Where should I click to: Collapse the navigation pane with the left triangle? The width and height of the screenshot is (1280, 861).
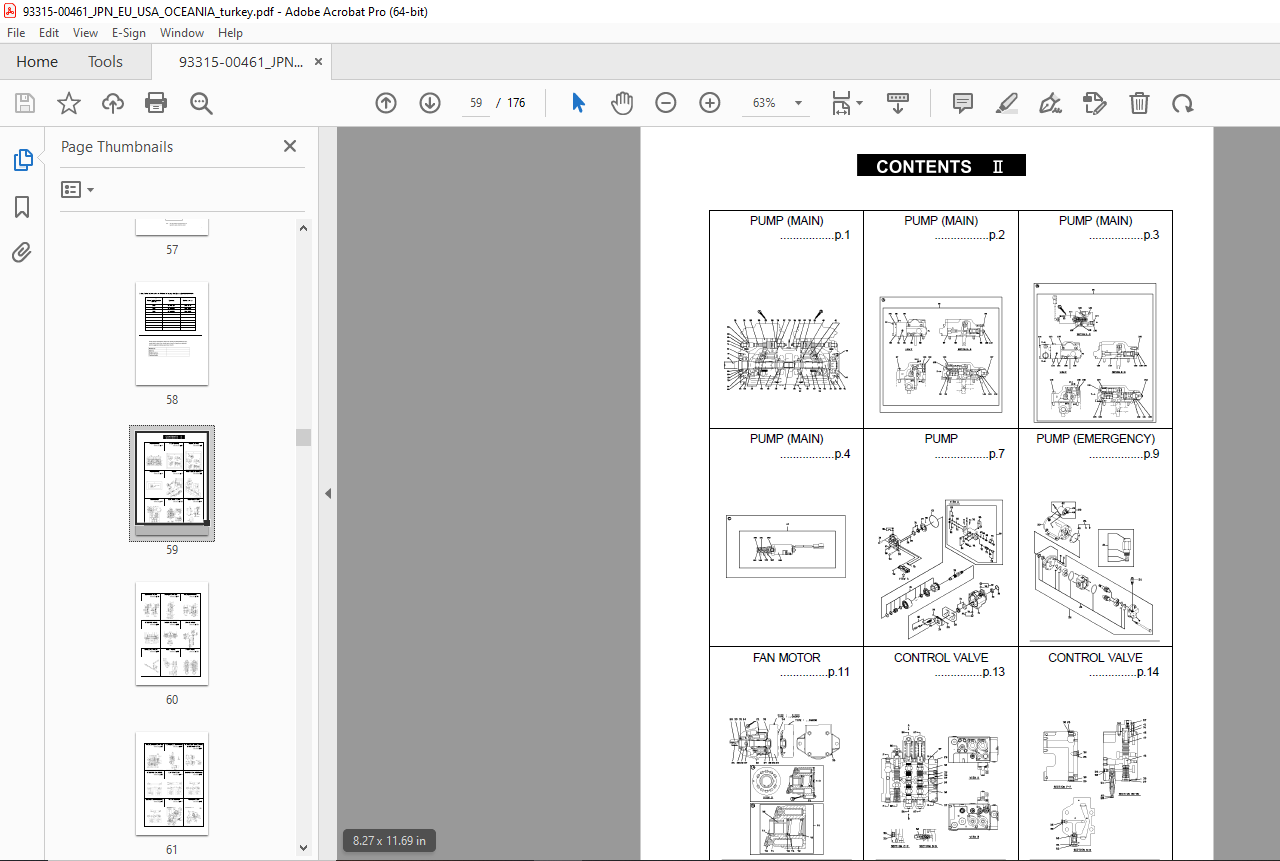pos(327,493)
